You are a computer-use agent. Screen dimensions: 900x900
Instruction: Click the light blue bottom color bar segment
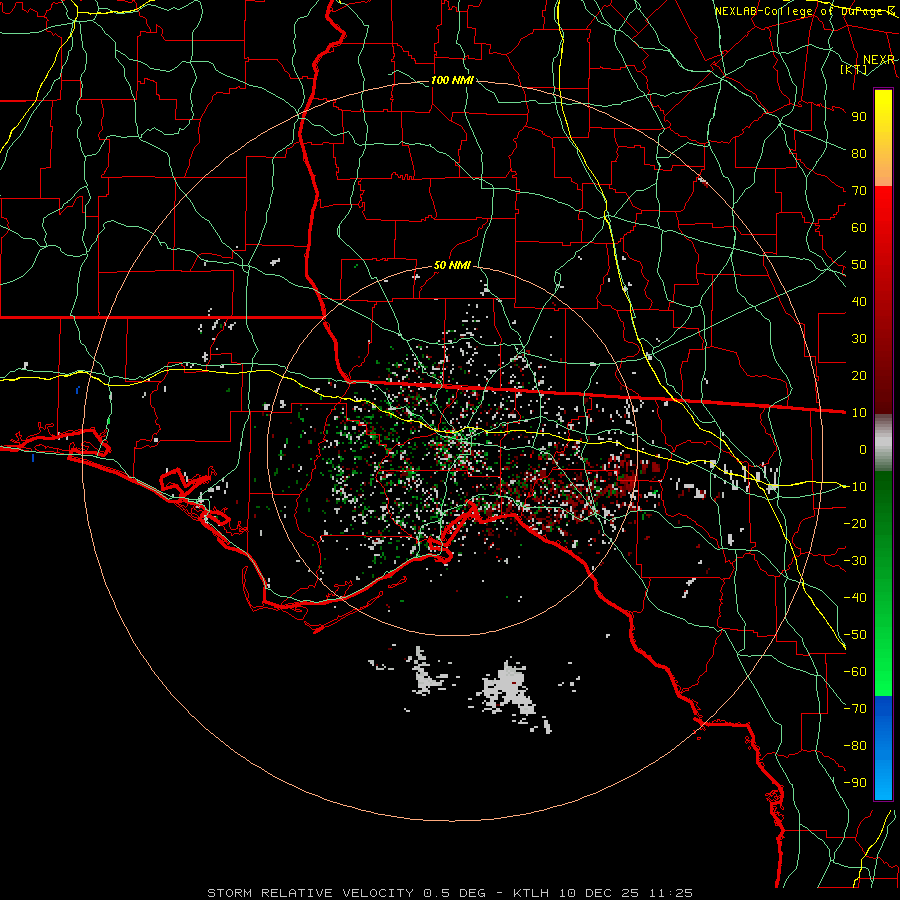(x=883, y=781)
